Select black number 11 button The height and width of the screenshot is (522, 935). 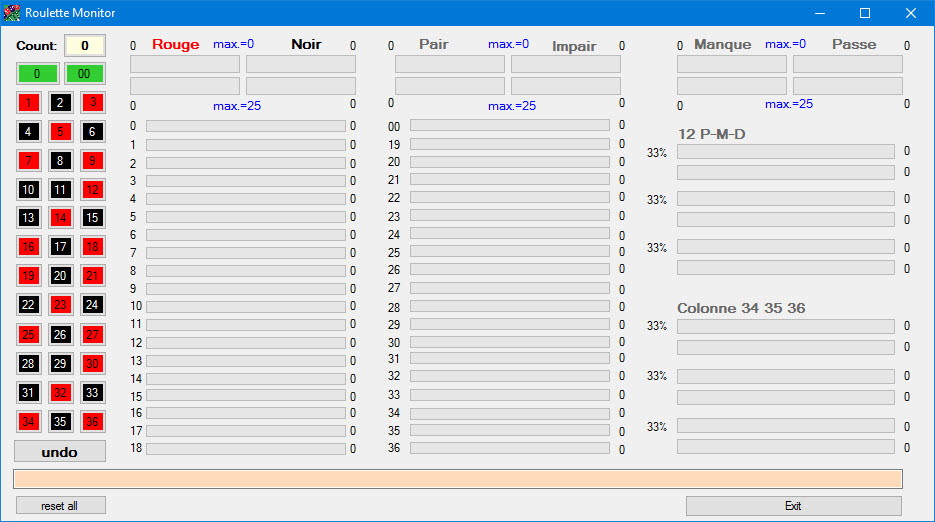click(x=60, y=190)
